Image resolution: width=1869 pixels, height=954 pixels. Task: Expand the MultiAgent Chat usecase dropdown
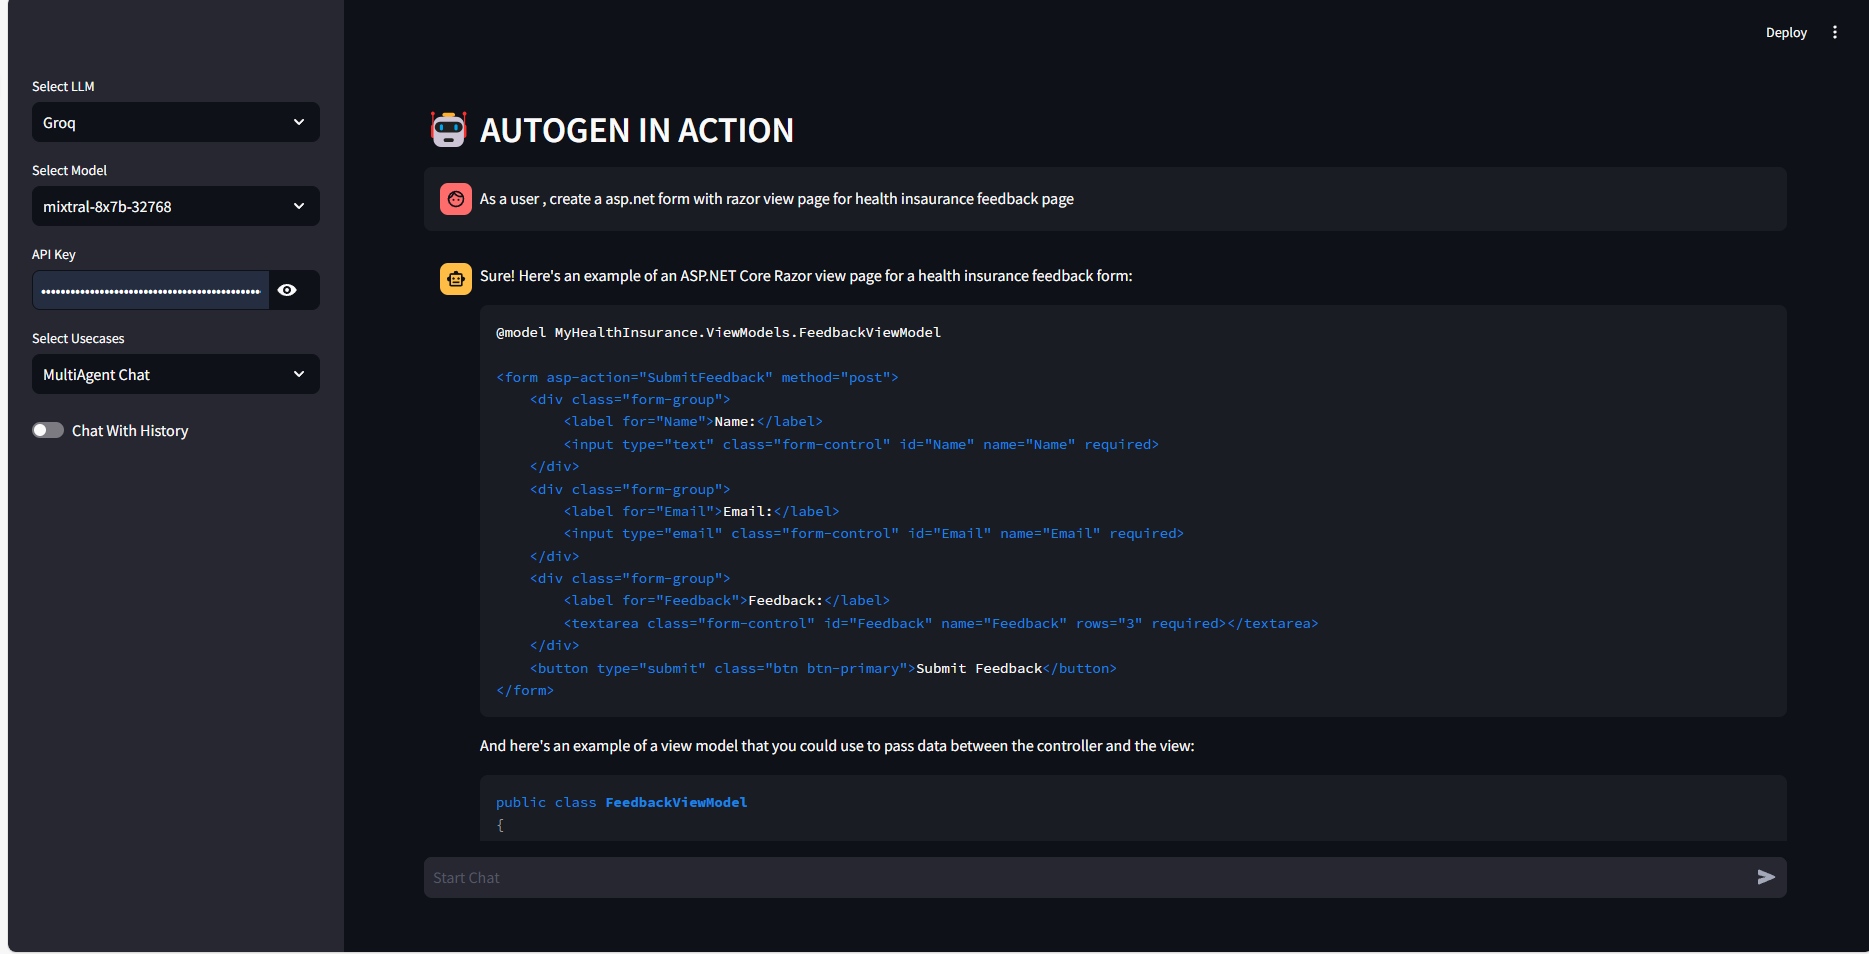coord(176,374)
